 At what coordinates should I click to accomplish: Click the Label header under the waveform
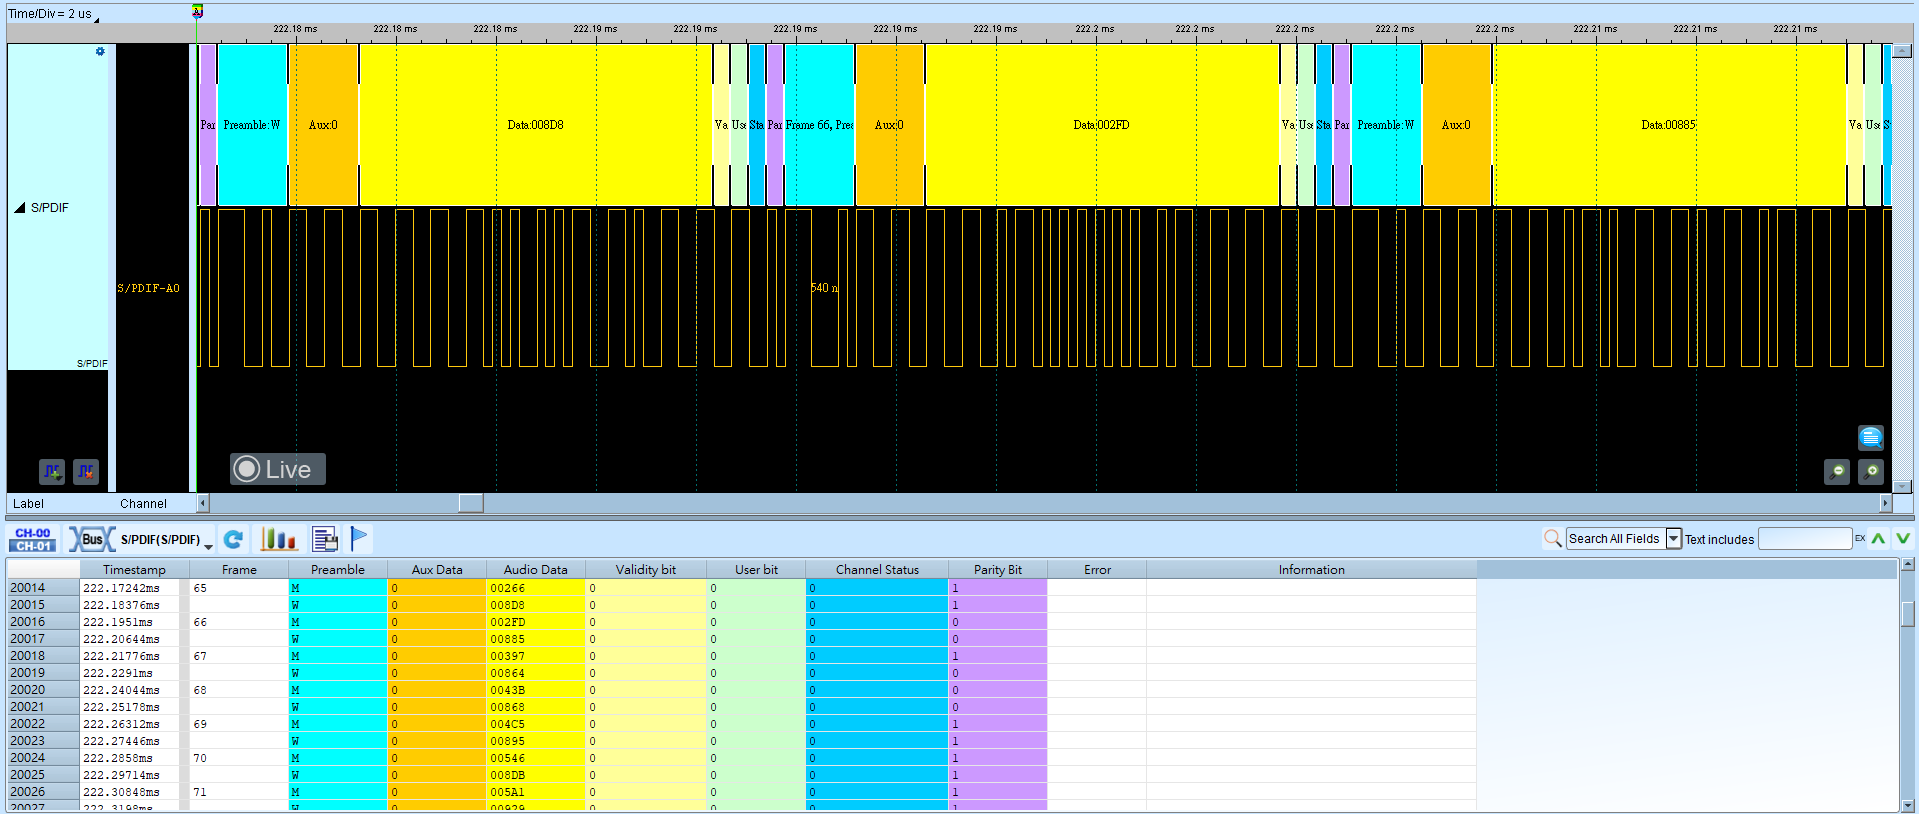point(28,504)
